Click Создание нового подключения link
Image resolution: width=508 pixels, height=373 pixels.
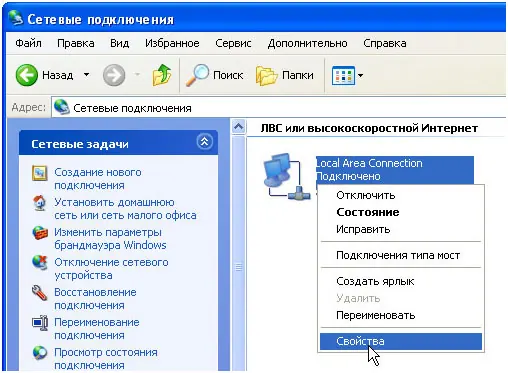[x=98, y=179]
